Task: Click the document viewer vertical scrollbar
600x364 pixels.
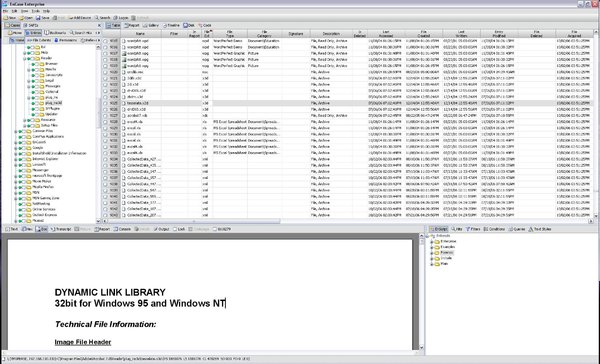Action: (x=422, y=292)
